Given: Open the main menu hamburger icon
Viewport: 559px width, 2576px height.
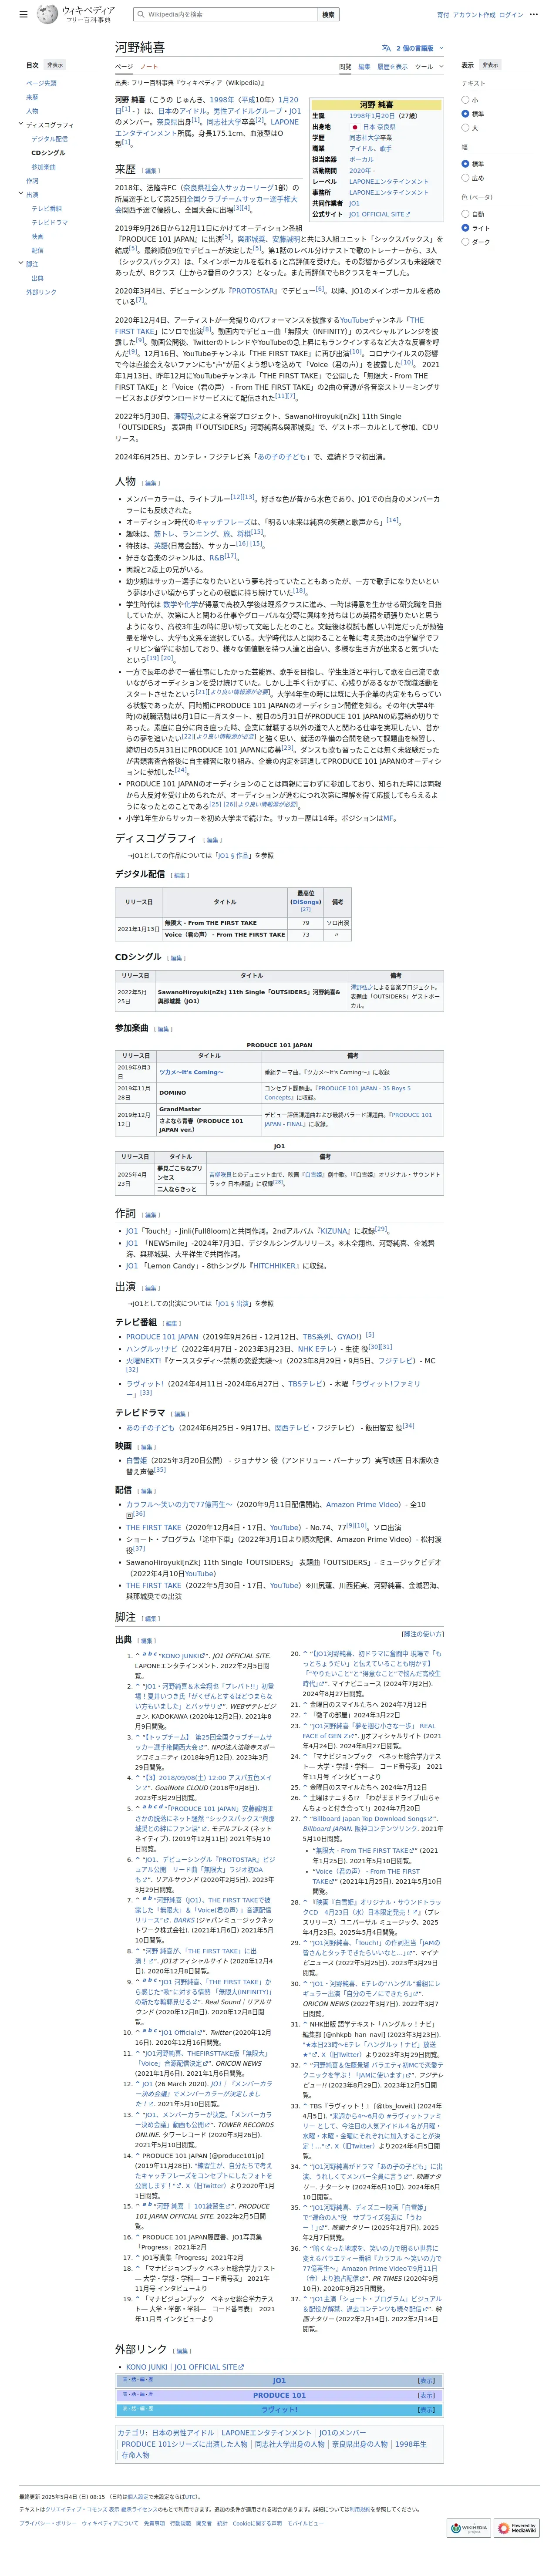Looking at the screenshot, I should [23, 15].
